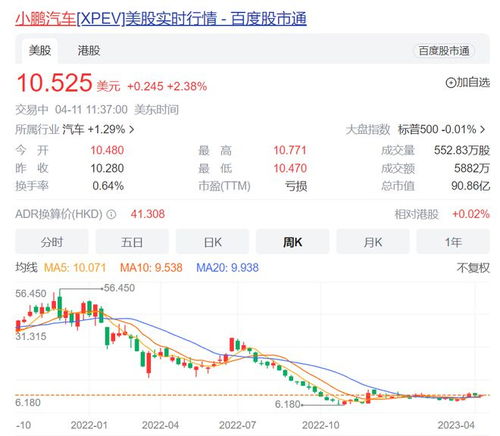Click the 相对港股 value +0.02%

[x=471, y=214]
